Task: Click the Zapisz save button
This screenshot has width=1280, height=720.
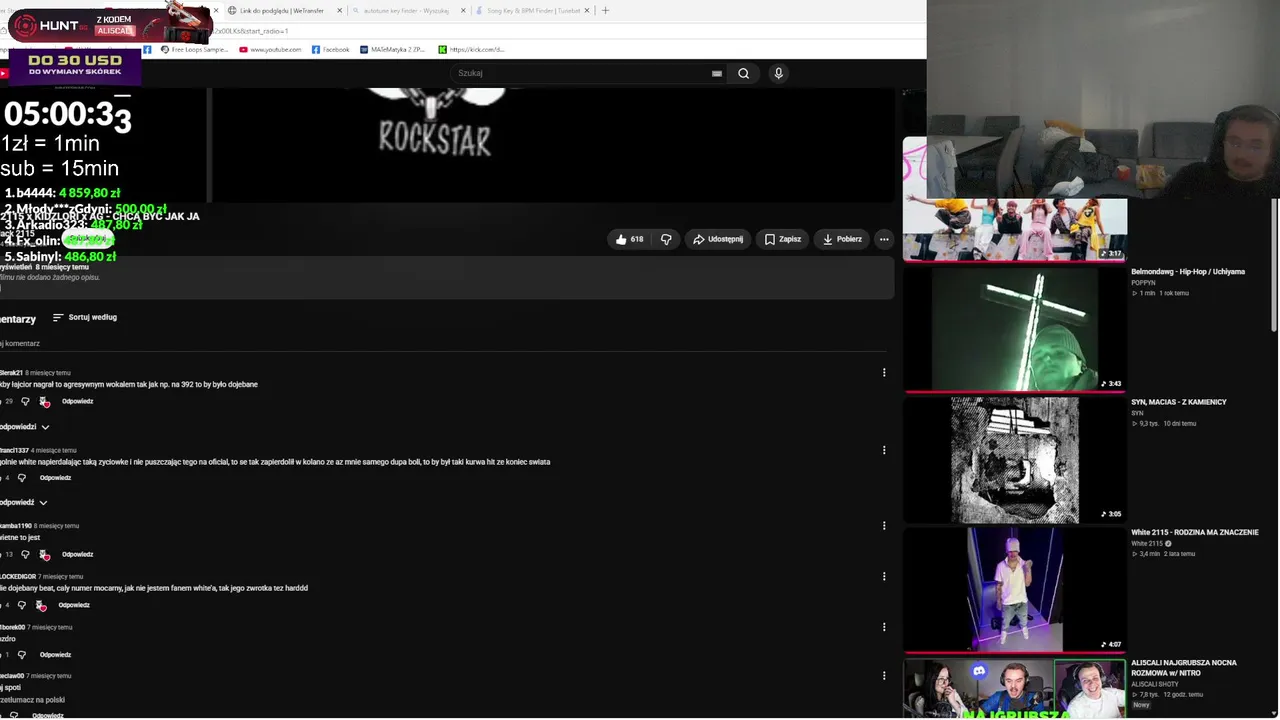Action: coord(783,239)
